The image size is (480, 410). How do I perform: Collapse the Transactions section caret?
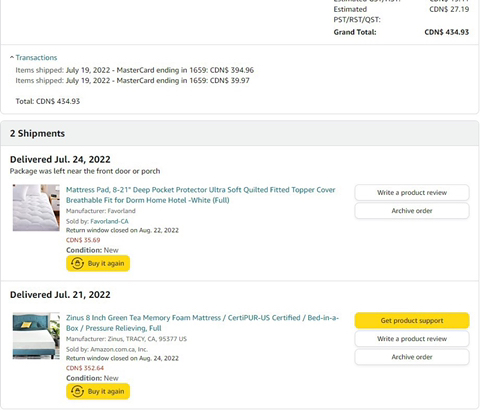pyautogui.click(x=12, y=58)
